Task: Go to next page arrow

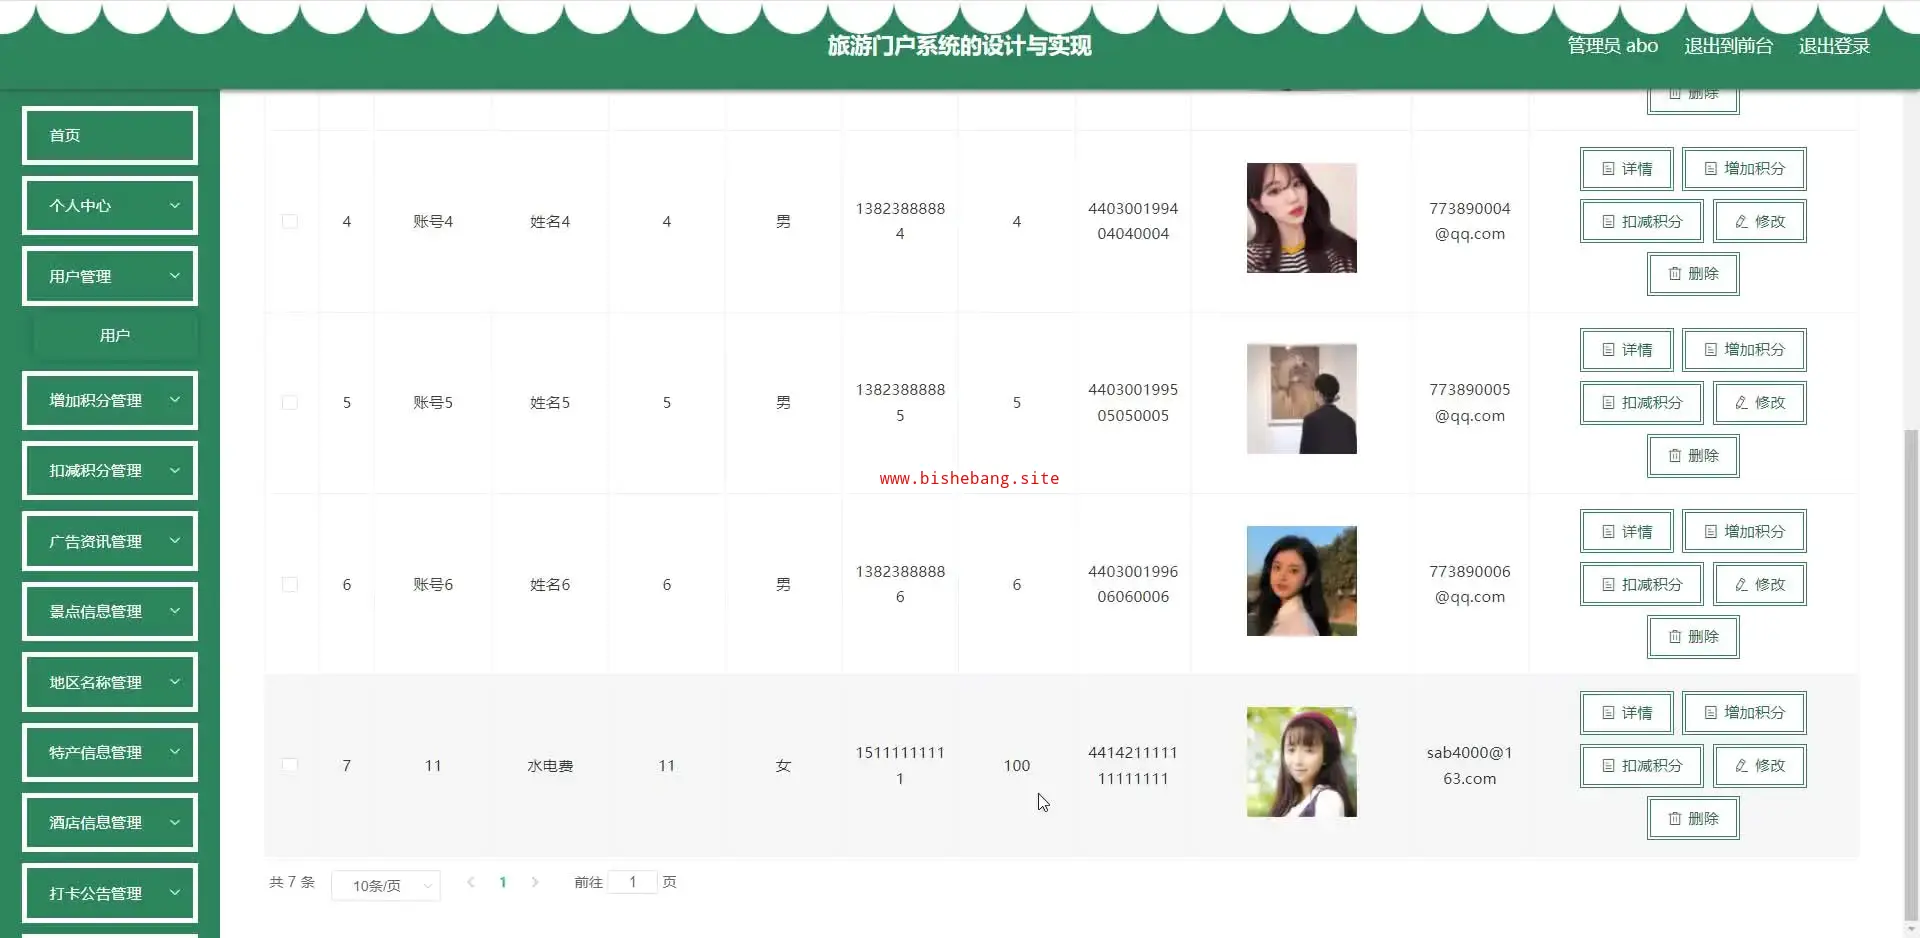Action: click(535, 882)
